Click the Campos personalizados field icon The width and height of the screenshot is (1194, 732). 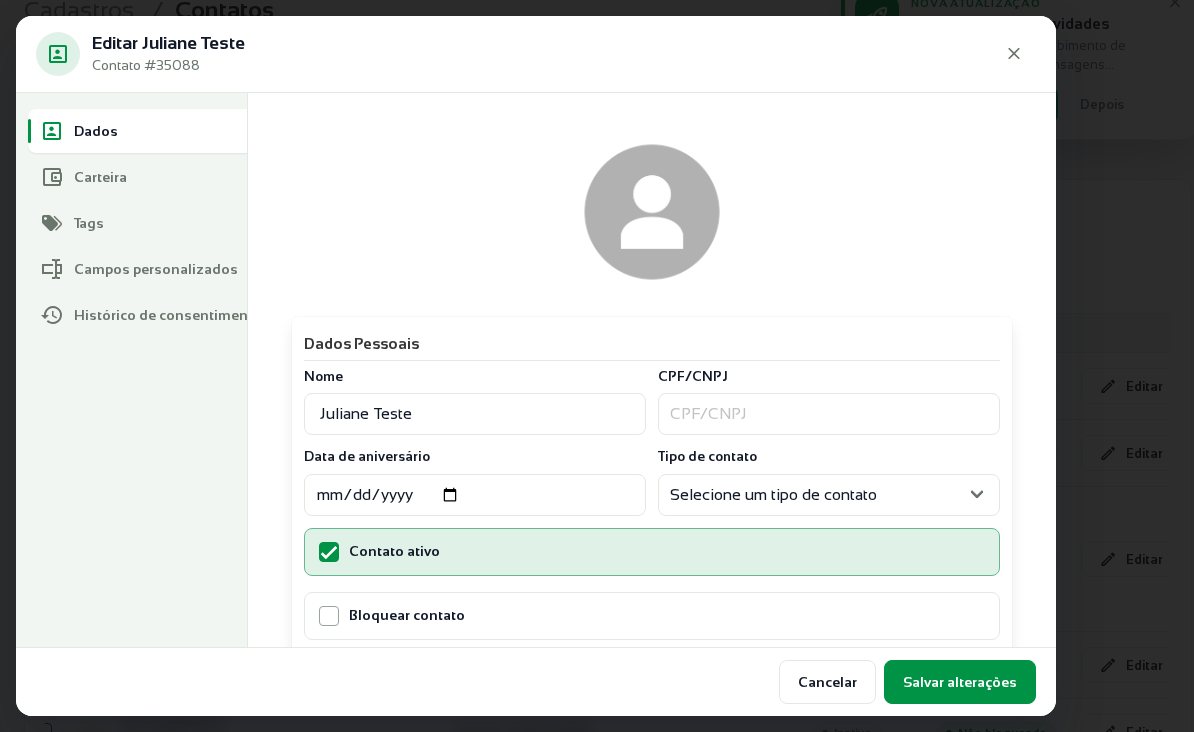click(x=52, y=269)
